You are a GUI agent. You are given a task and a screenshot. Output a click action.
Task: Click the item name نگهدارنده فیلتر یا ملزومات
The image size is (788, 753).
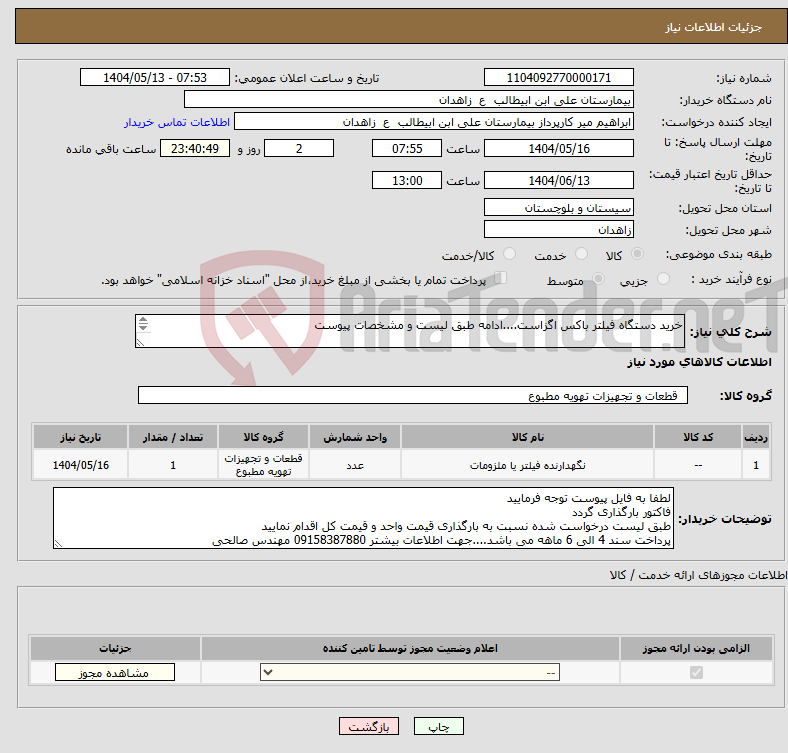527,465
